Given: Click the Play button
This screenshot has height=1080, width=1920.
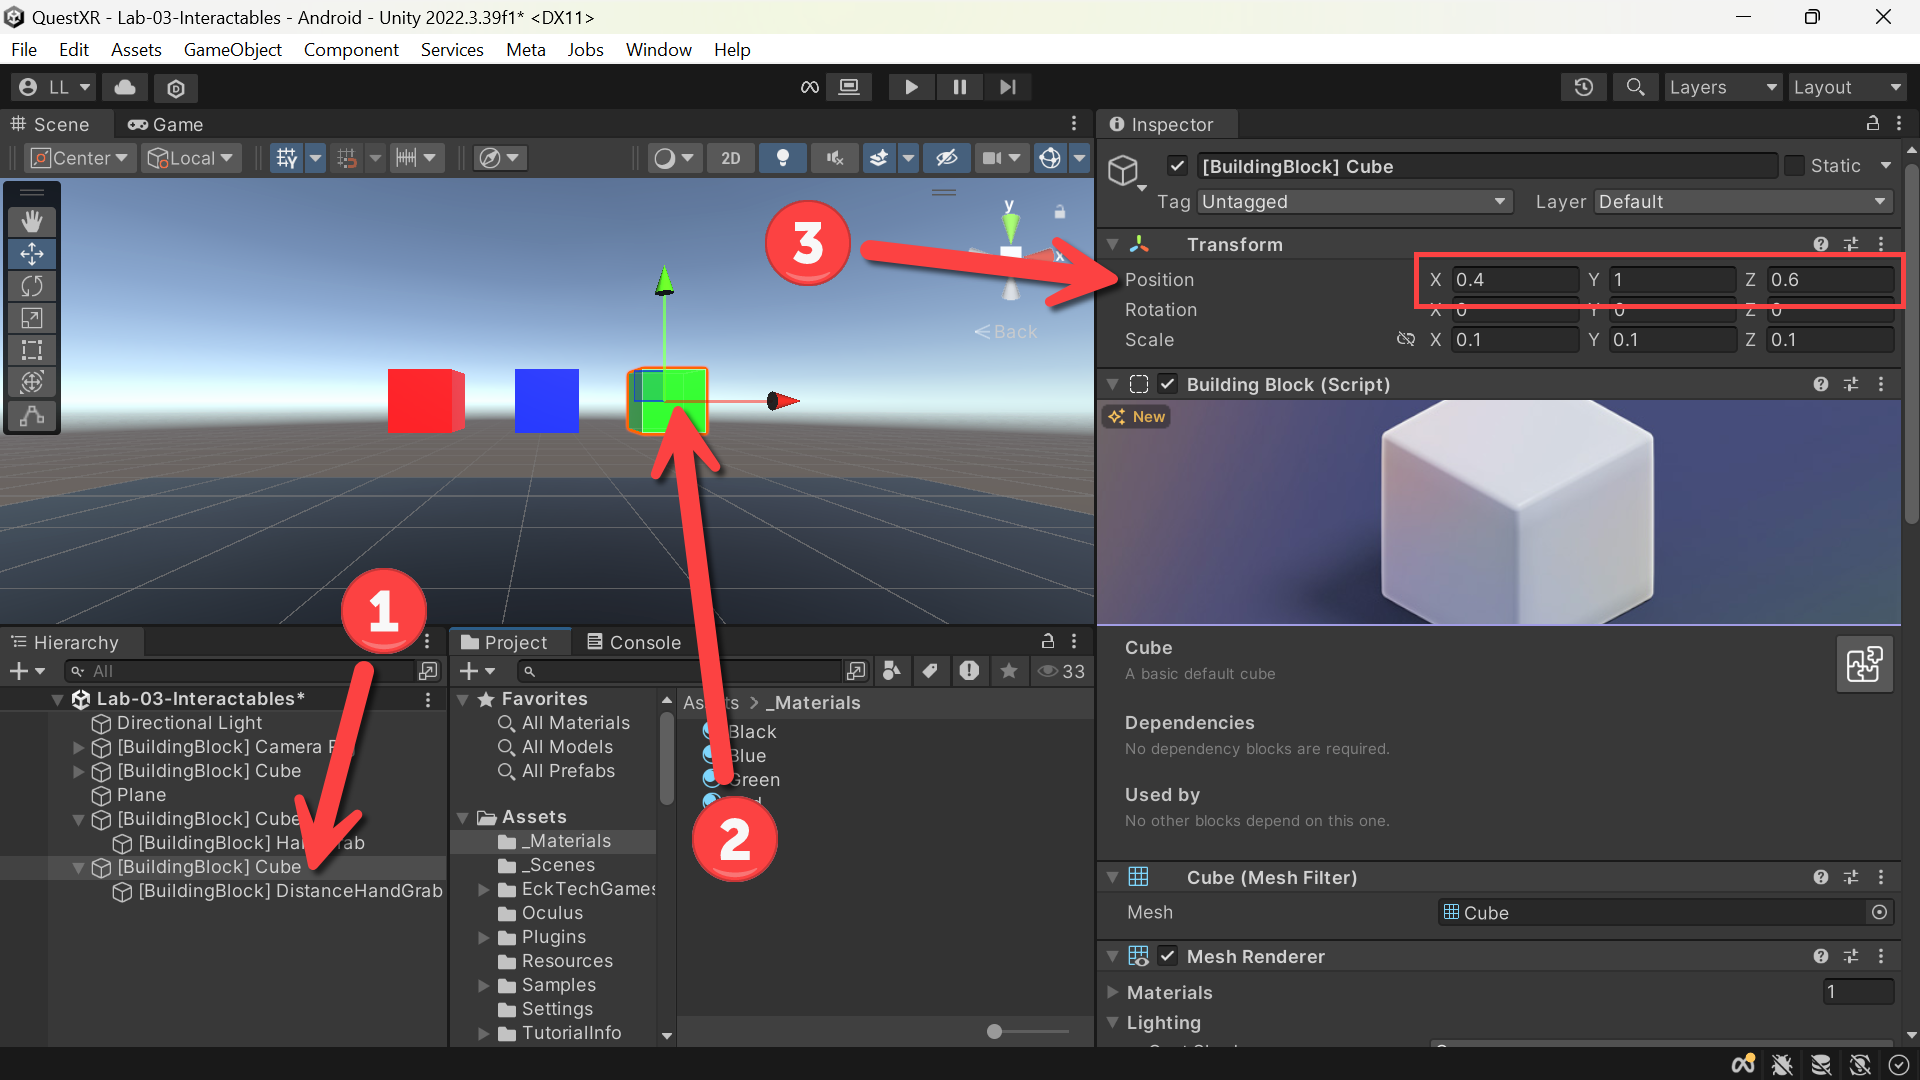Looking at the screenshot, I should click(x=911, y=87).
